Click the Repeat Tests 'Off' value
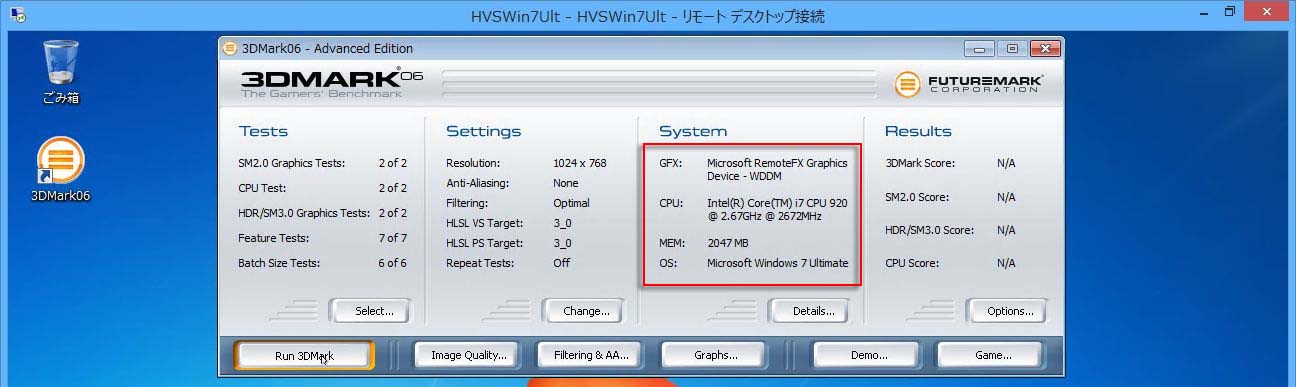 coord(561,263)
